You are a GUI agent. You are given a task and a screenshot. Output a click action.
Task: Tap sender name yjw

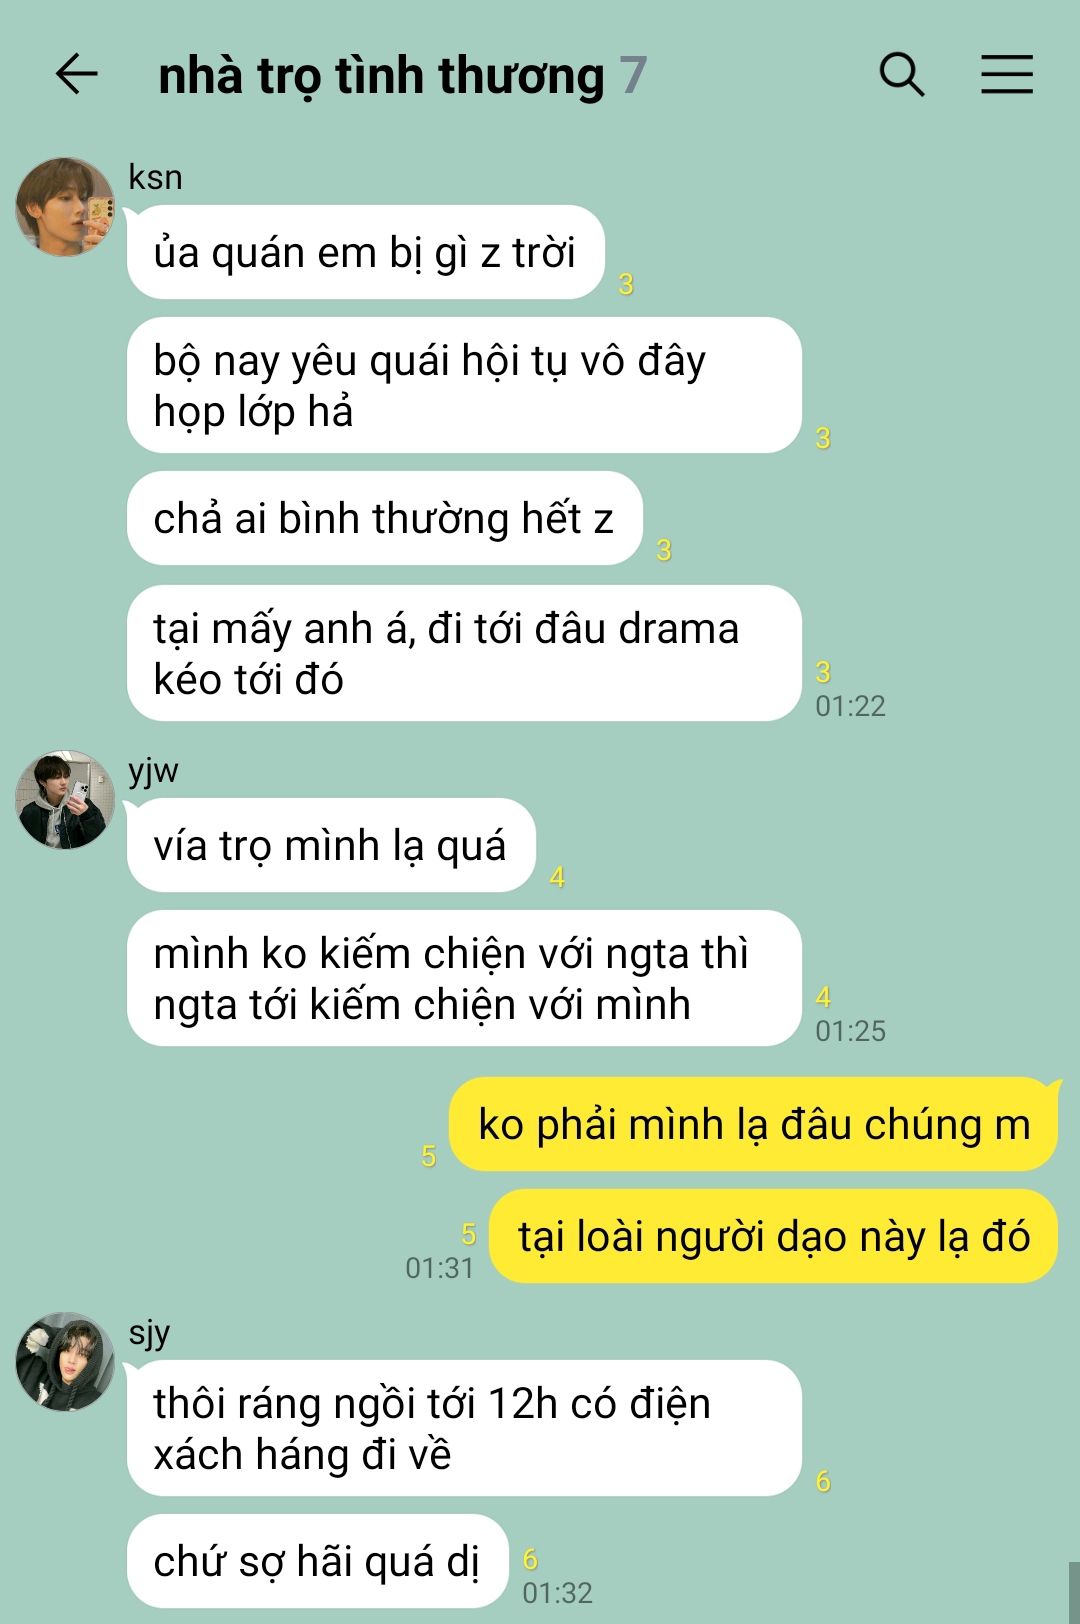153,772
